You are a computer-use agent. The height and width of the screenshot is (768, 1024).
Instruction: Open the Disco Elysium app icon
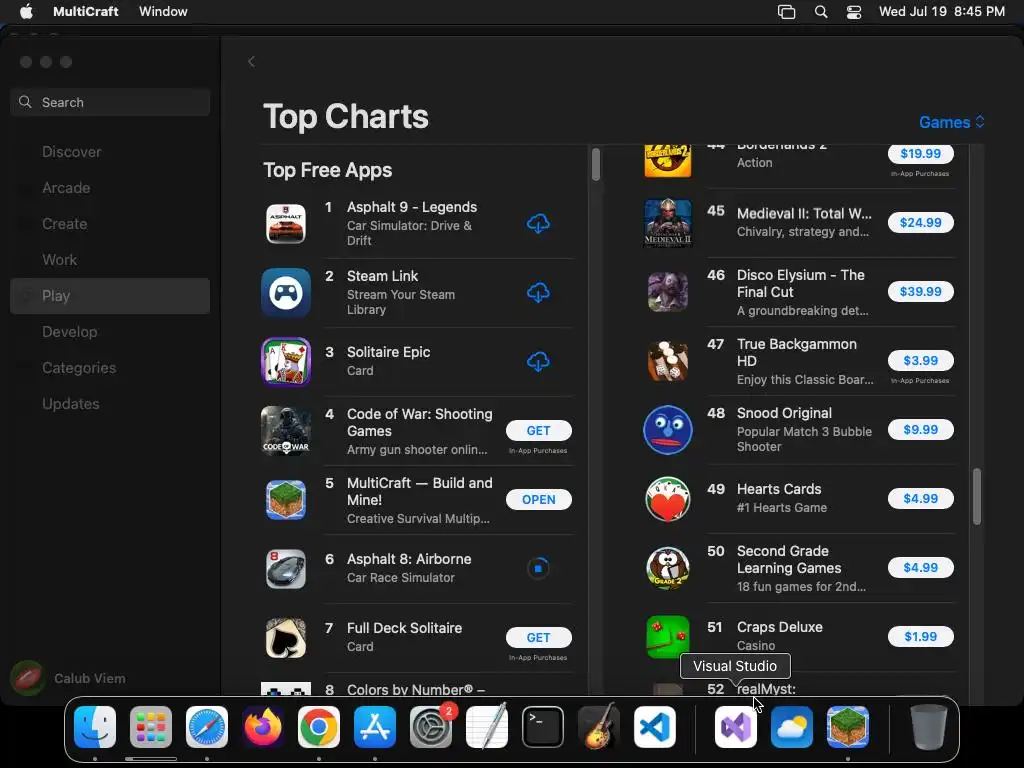click(x=667, y=291)
